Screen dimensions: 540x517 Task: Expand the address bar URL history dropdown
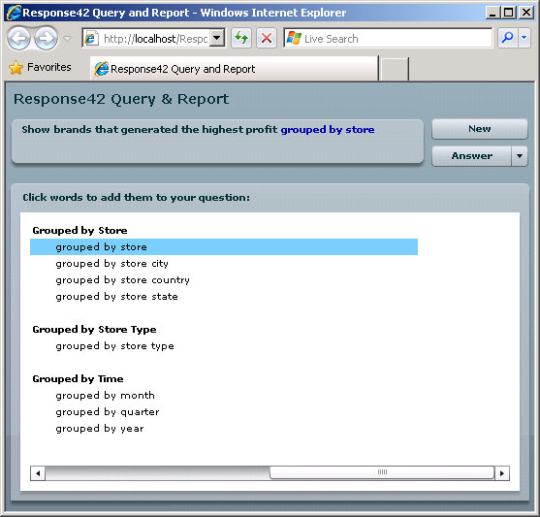point(217,38)
